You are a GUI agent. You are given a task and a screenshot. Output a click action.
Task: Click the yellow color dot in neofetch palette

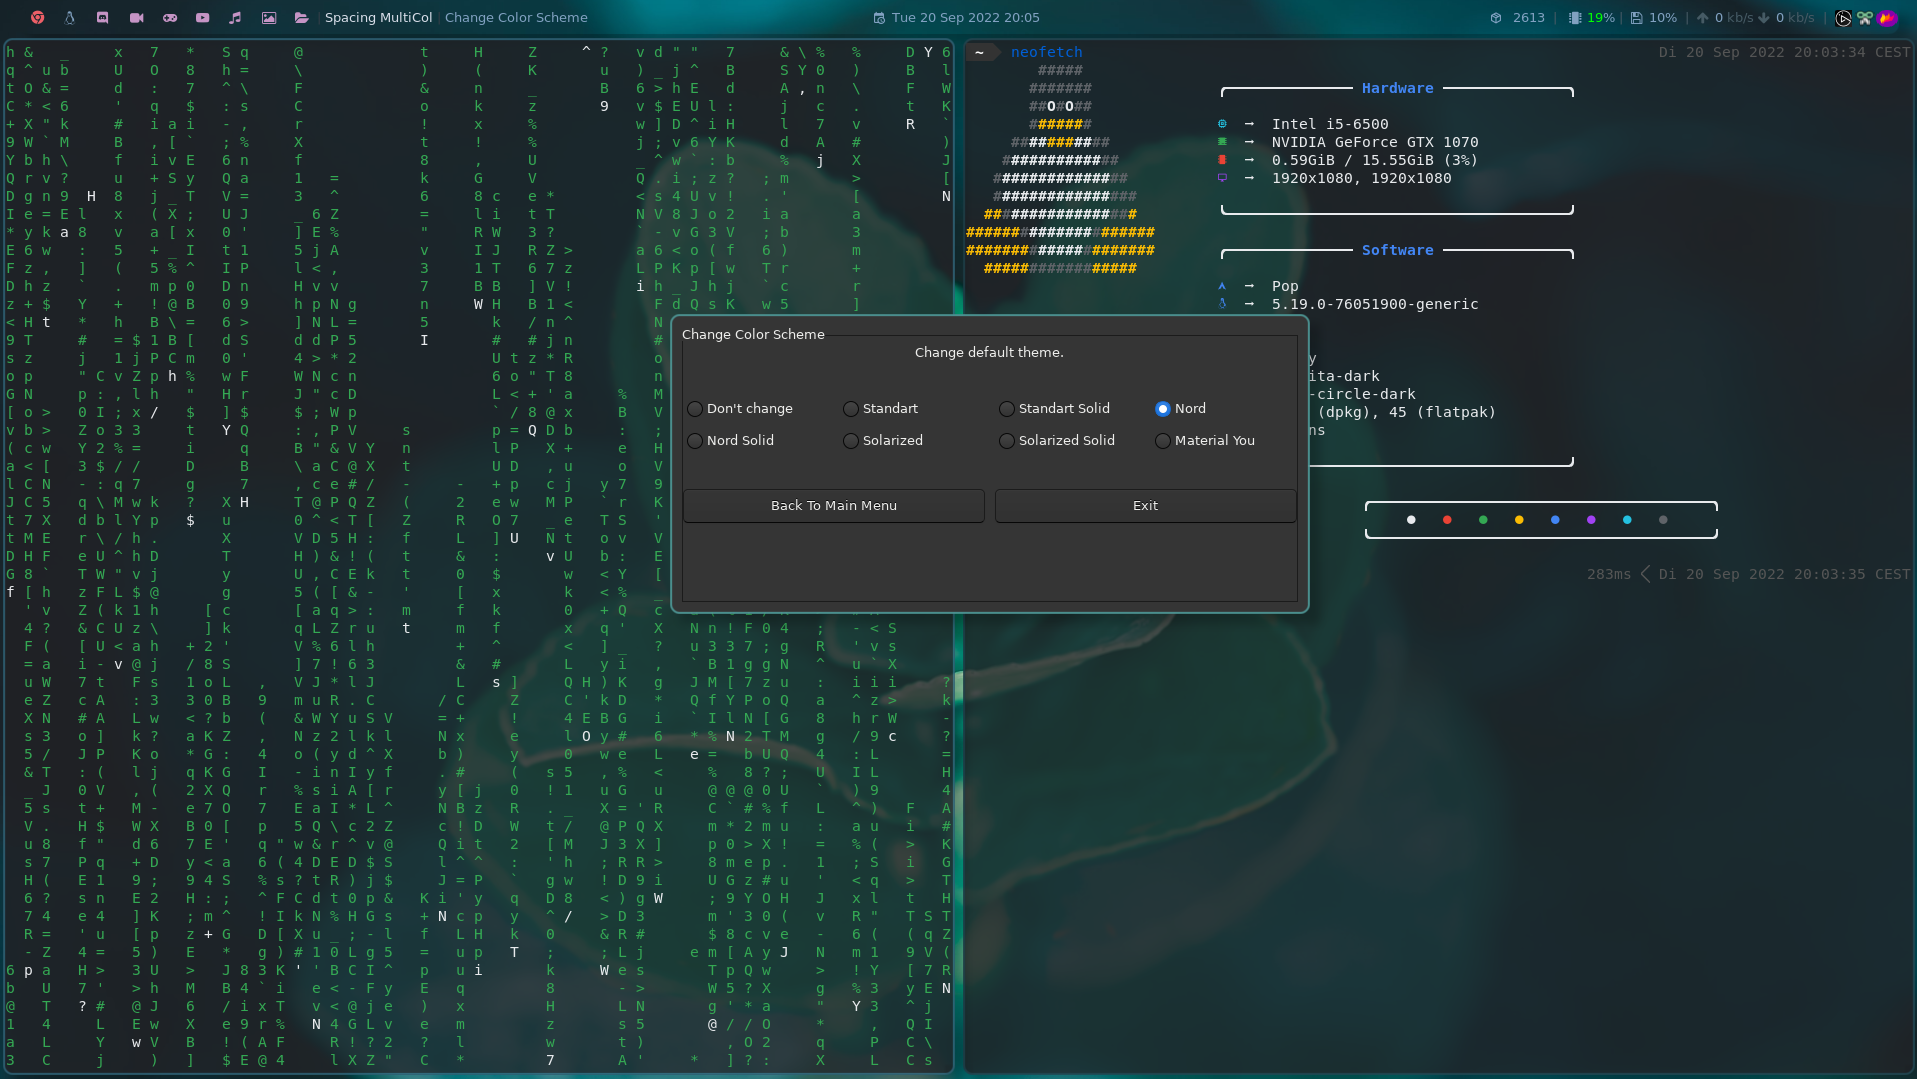pyautogui.click(x=1519, y=520)
